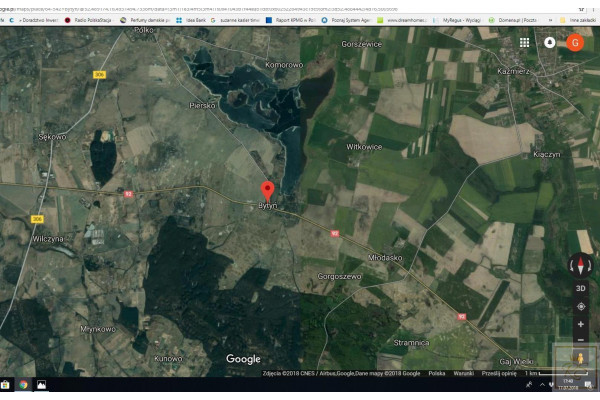Image resolution: width=600 pixels, height=400 pixels.
Task: Toggle 3D view of the map
Action: pyautogui.click(x=580, y=288)
